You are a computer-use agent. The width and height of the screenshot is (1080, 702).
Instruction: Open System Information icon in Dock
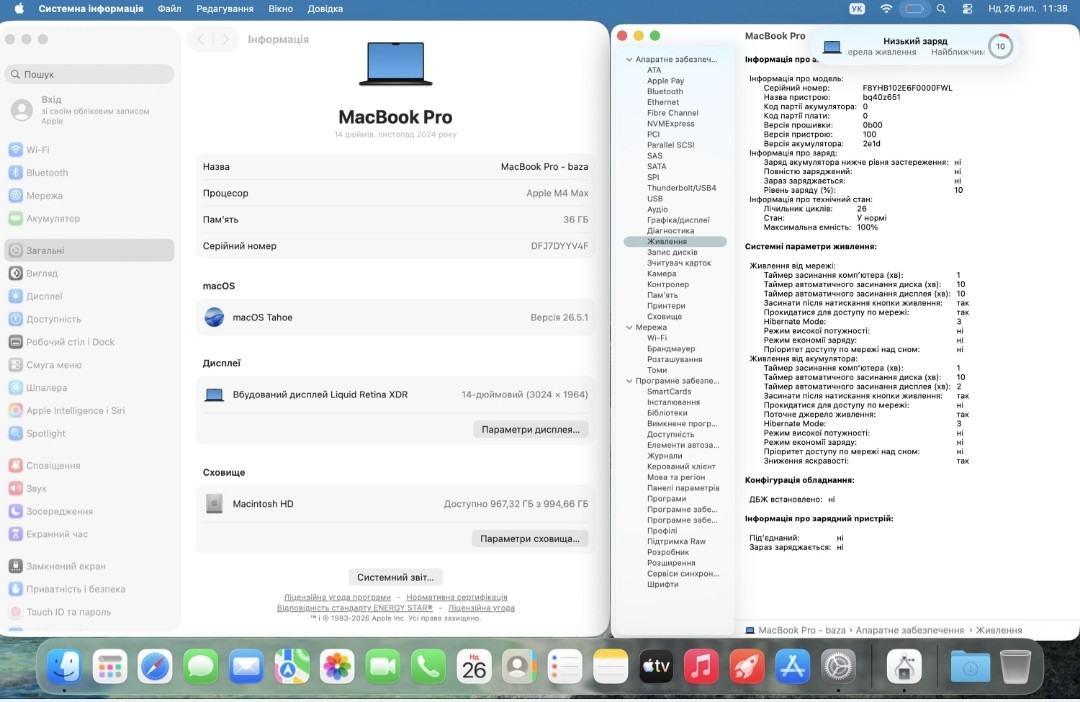904,666
